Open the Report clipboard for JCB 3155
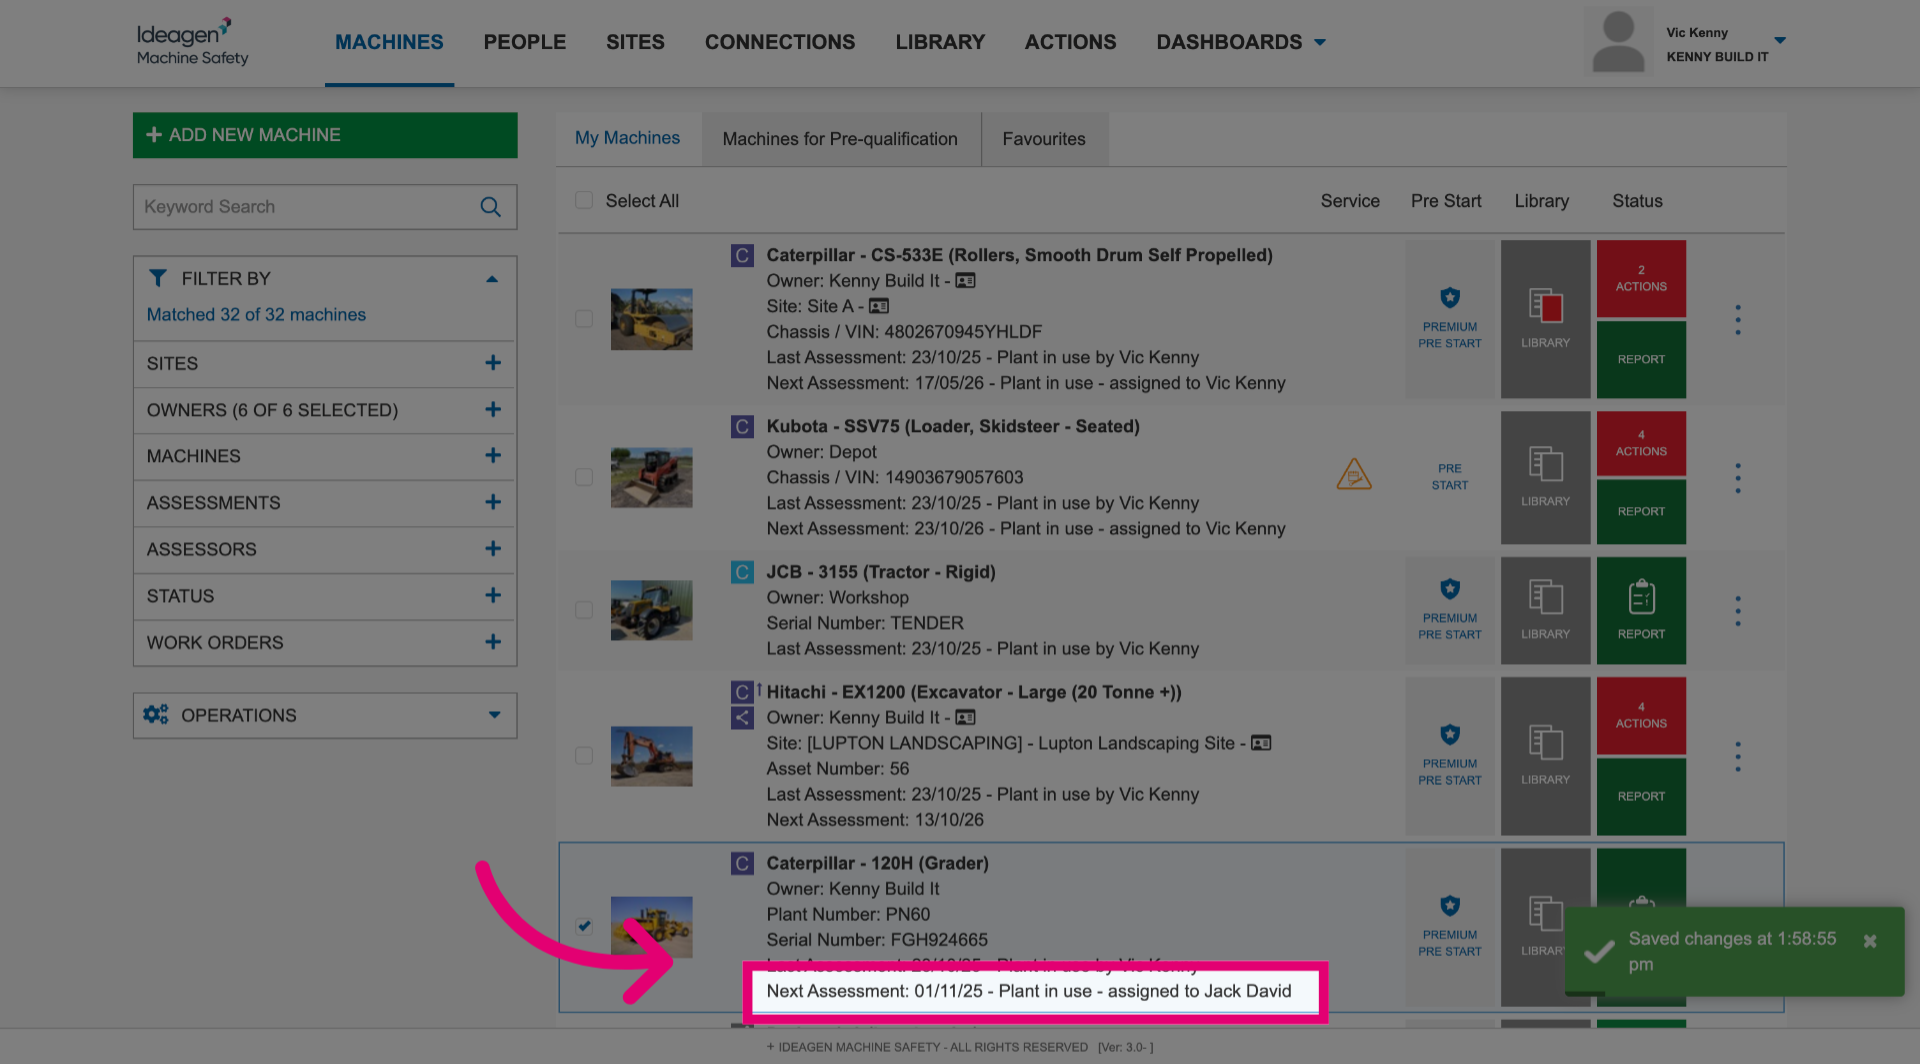Screen dimensions: 1920x1064 pos(1641,610)
